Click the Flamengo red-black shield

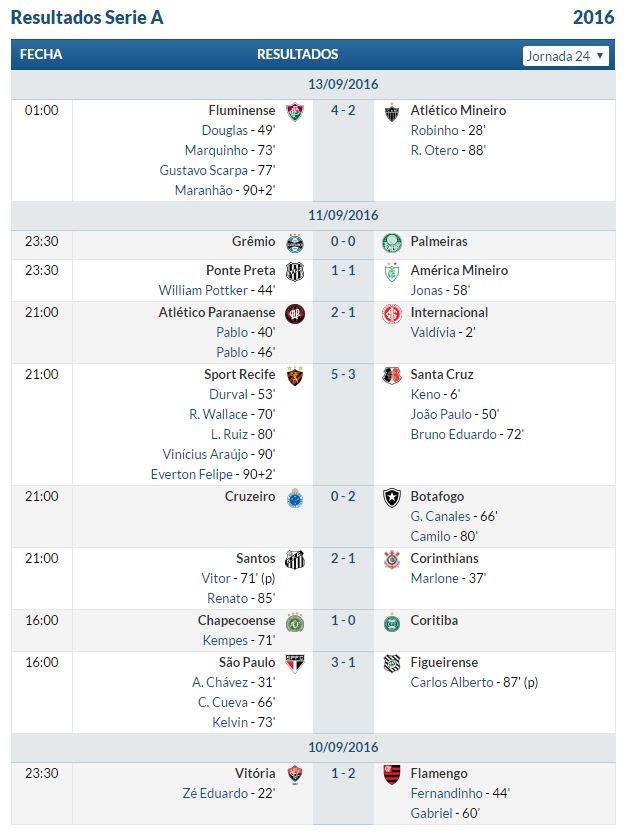(392, 775)
